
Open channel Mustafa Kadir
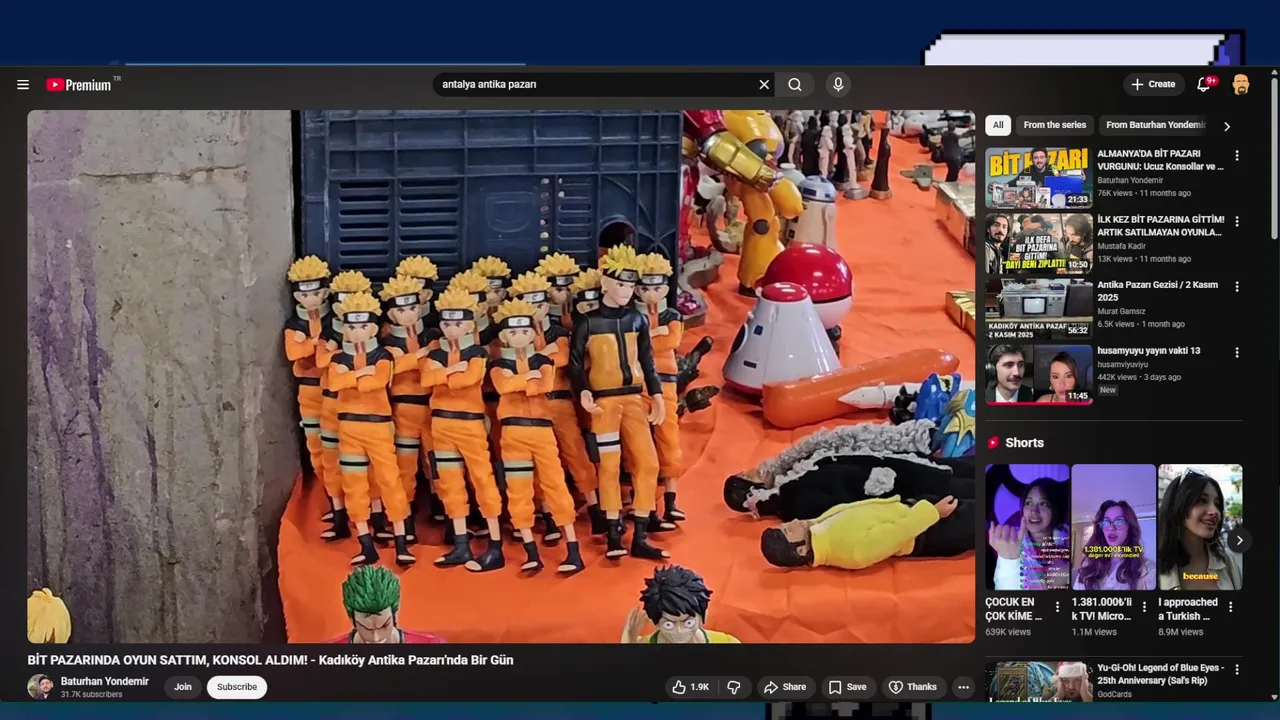1122,246
